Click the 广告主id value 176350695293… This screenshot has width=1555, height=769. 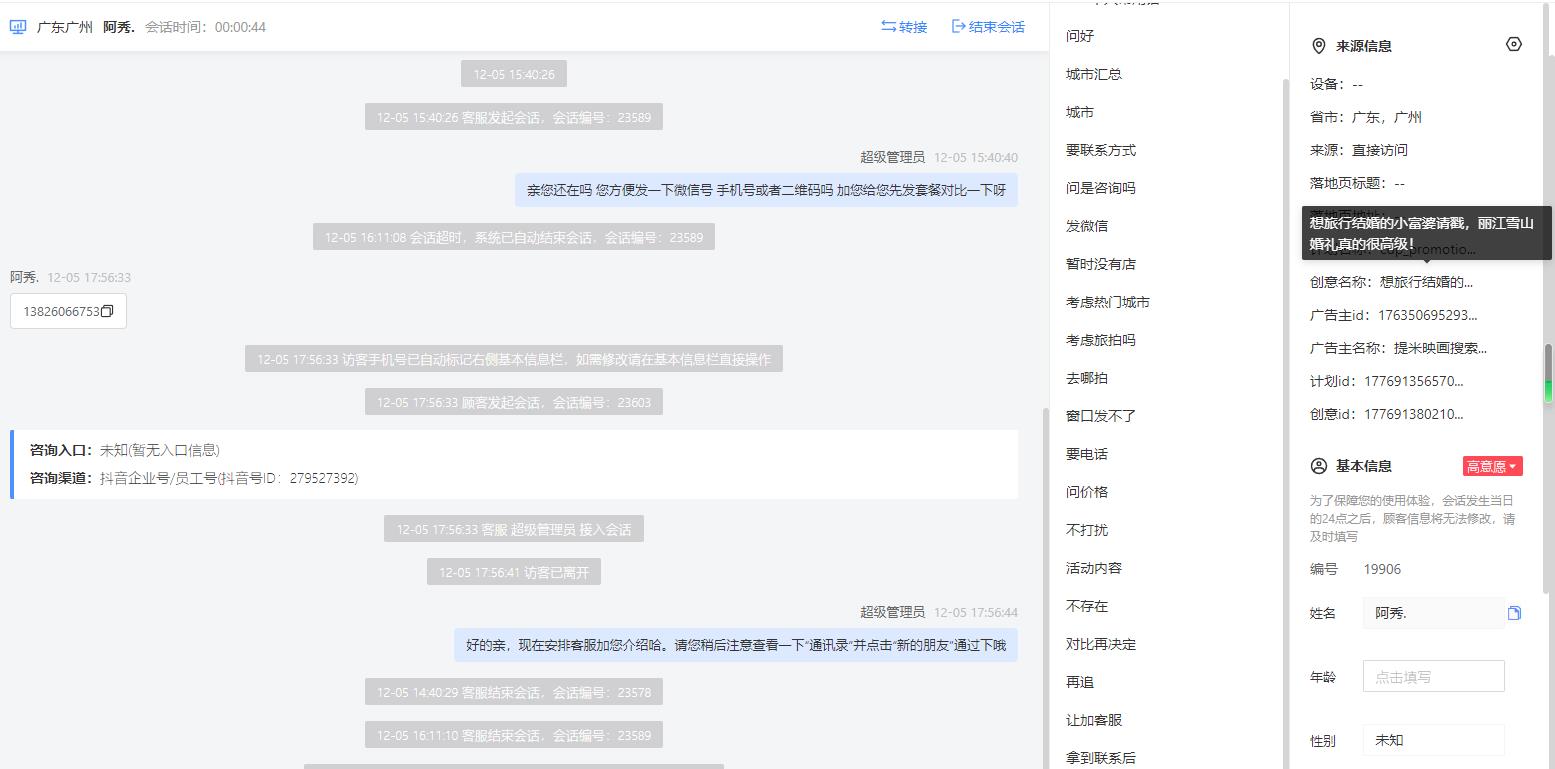click(1428, 315)
